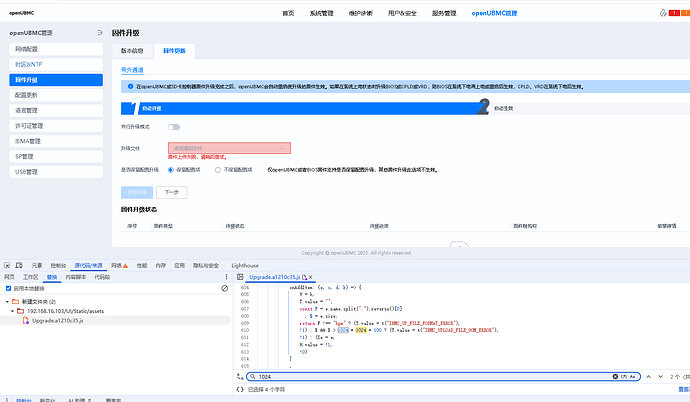Click the upgrade file selection field

[x=229, y=148]
